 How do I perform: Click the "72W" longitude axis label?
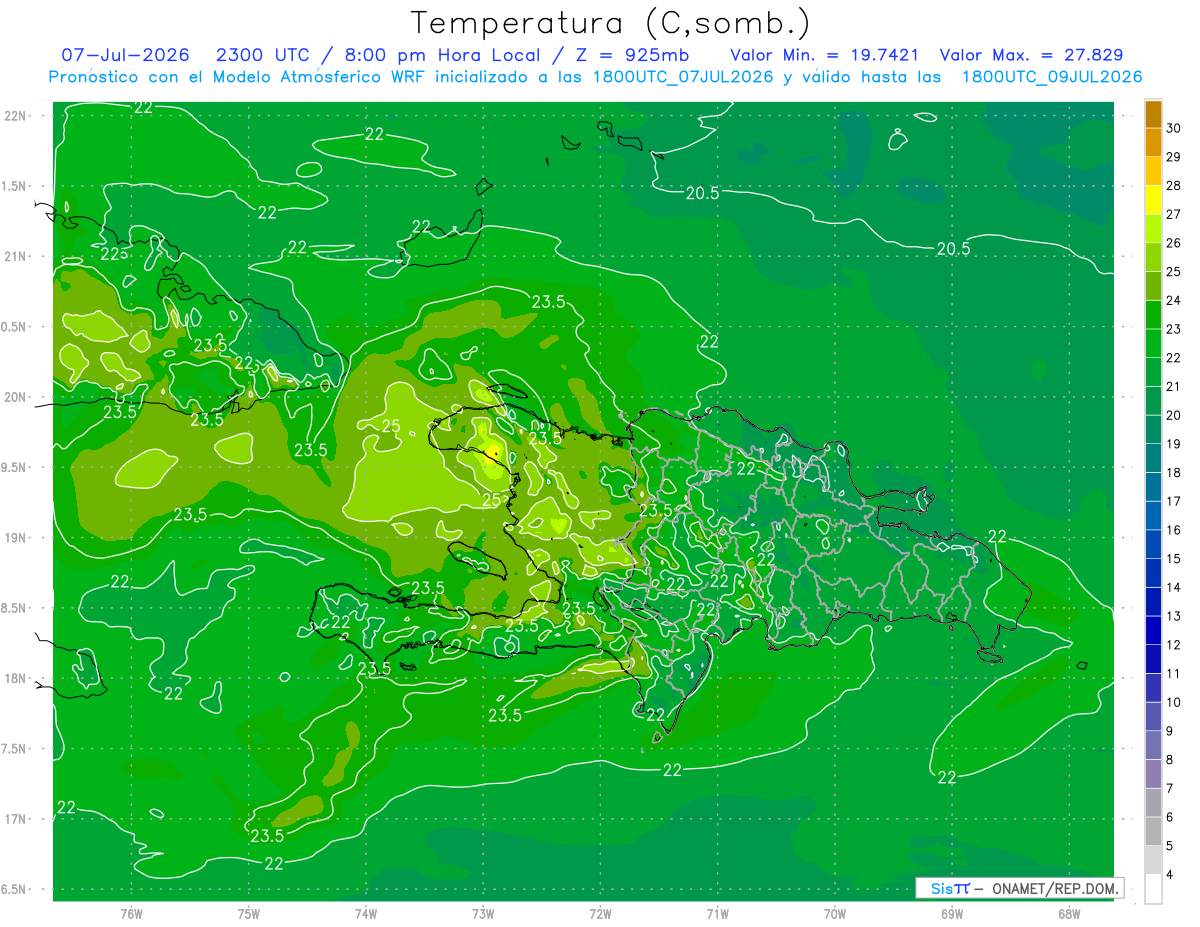click(x=600, y=913)
